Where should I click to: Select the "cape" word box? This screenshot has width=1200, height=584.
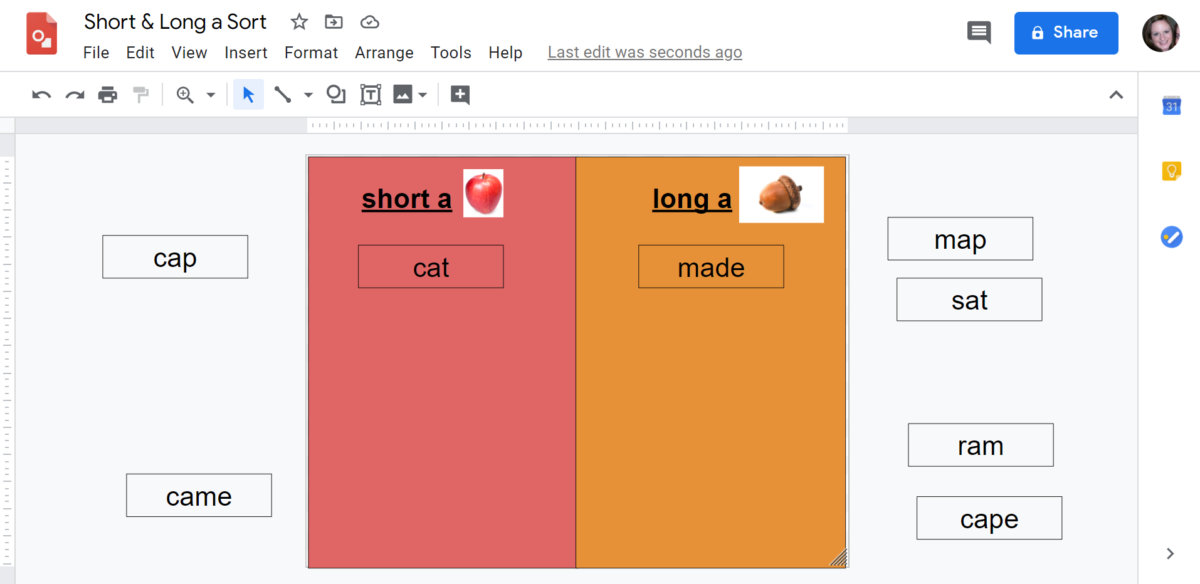coord(989,518)
